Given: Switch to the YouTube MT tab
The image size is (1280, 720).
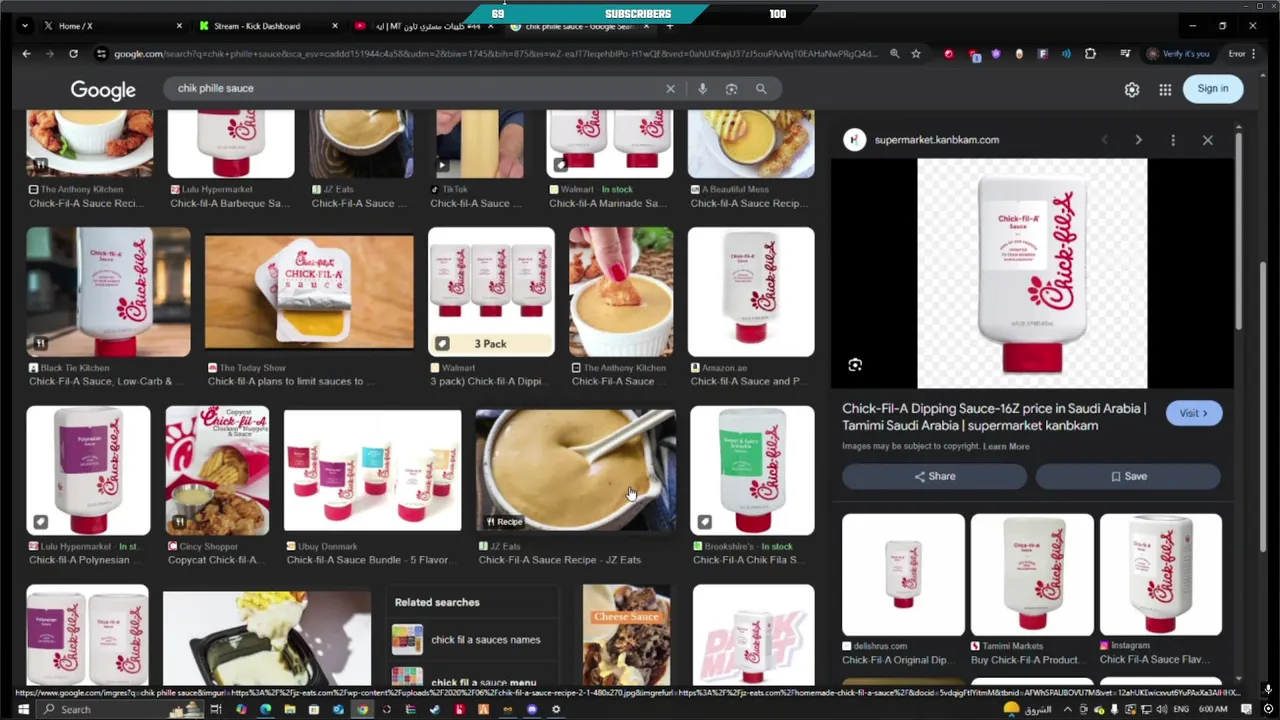Looking at the screenshot, I should (424, 26).
